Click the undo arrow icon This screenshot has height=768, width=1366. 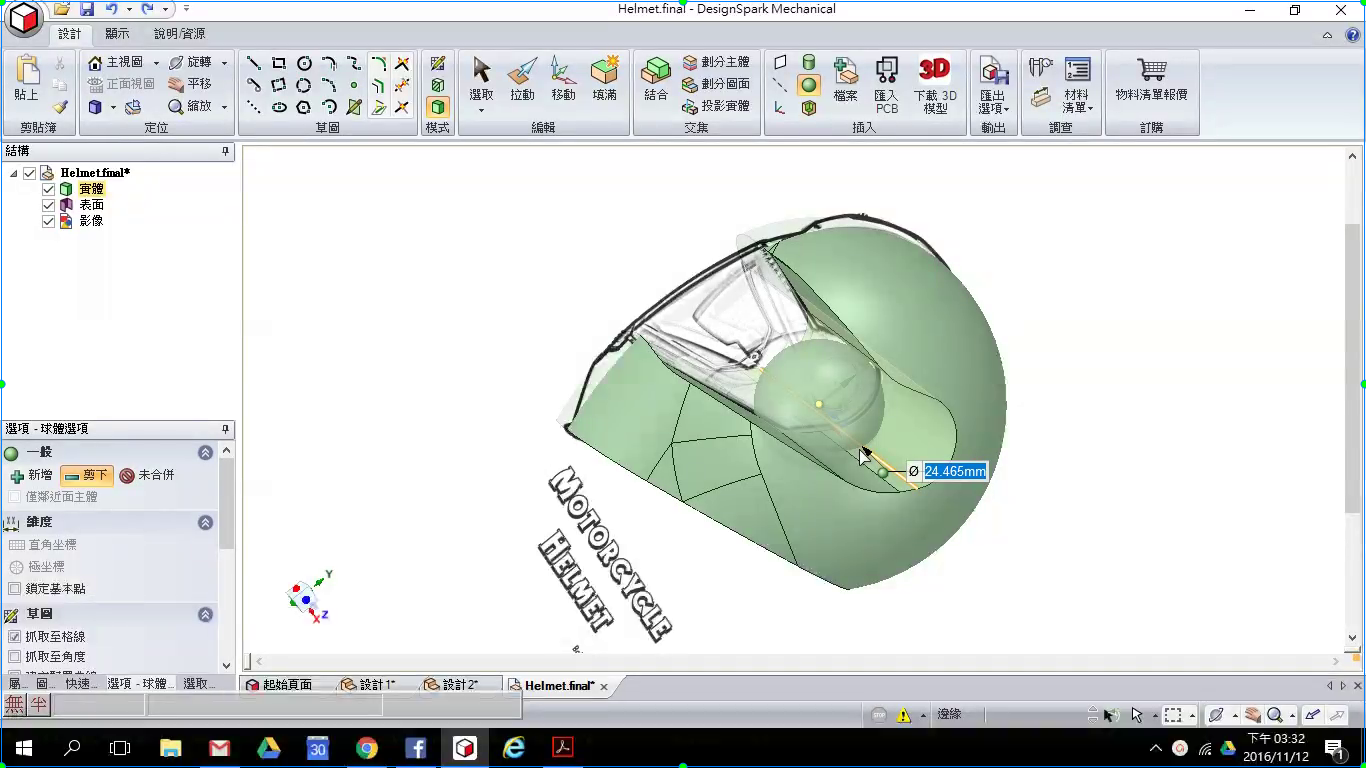tap(111, 9)
